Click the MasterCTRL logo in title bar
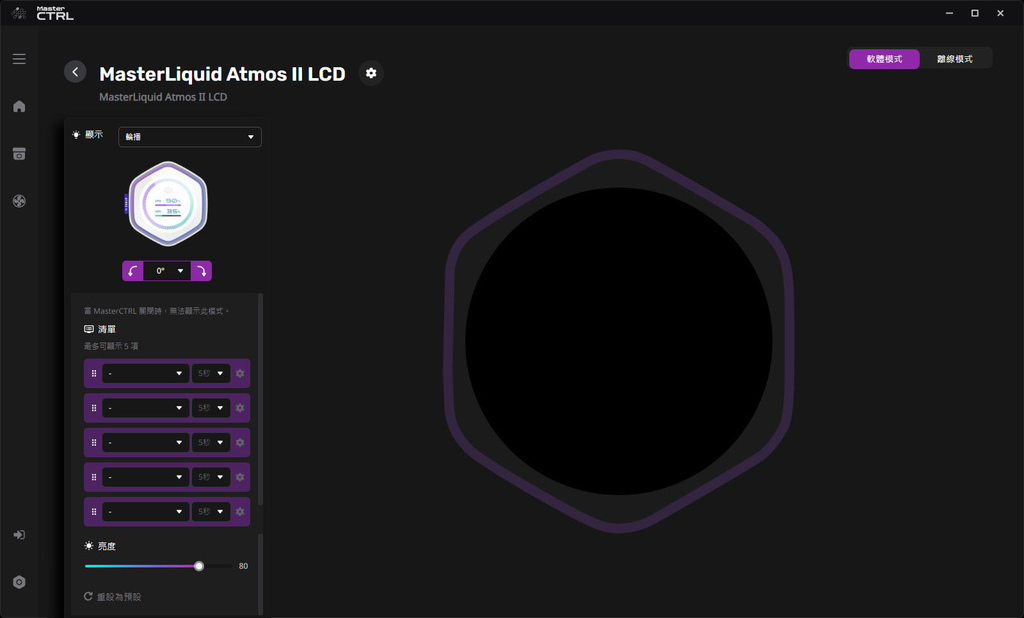1024x618 pixels. 43,13
